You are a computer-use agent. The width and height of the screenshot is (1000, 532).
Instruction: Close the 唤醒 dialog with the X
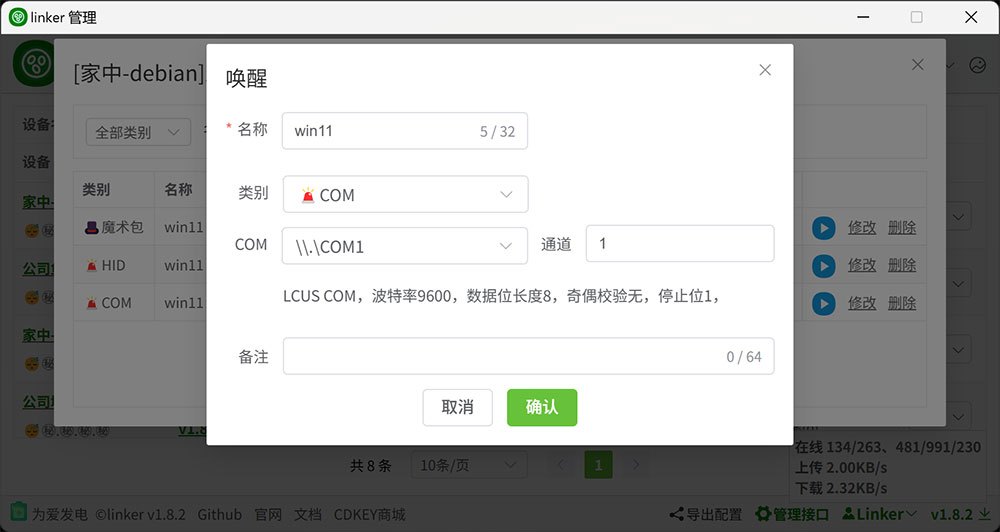tap(765, 70)
